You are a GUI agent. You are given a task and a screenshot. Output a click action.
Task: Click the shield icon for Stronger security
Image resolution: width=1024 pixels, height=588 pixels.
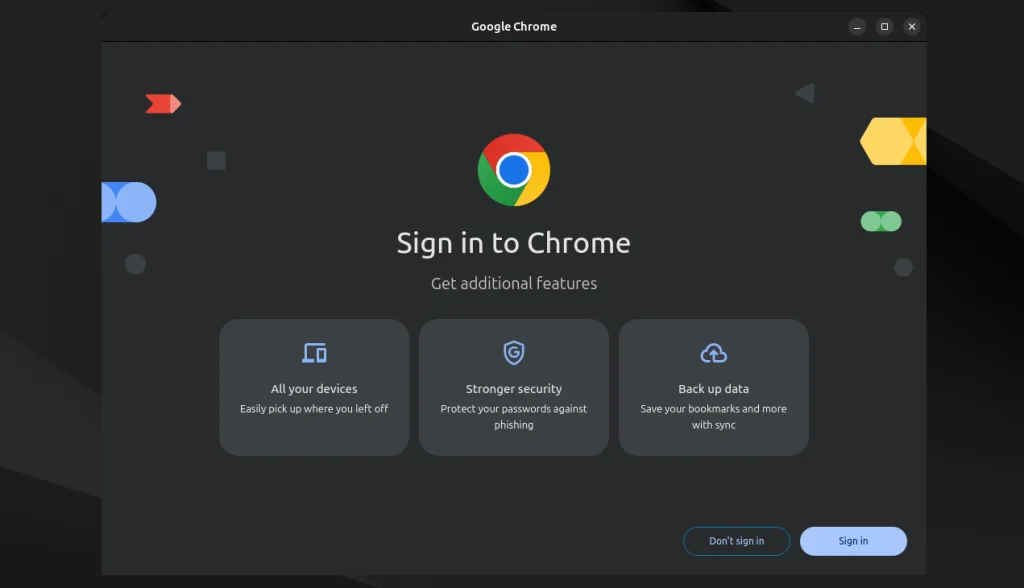coord(513,353)
